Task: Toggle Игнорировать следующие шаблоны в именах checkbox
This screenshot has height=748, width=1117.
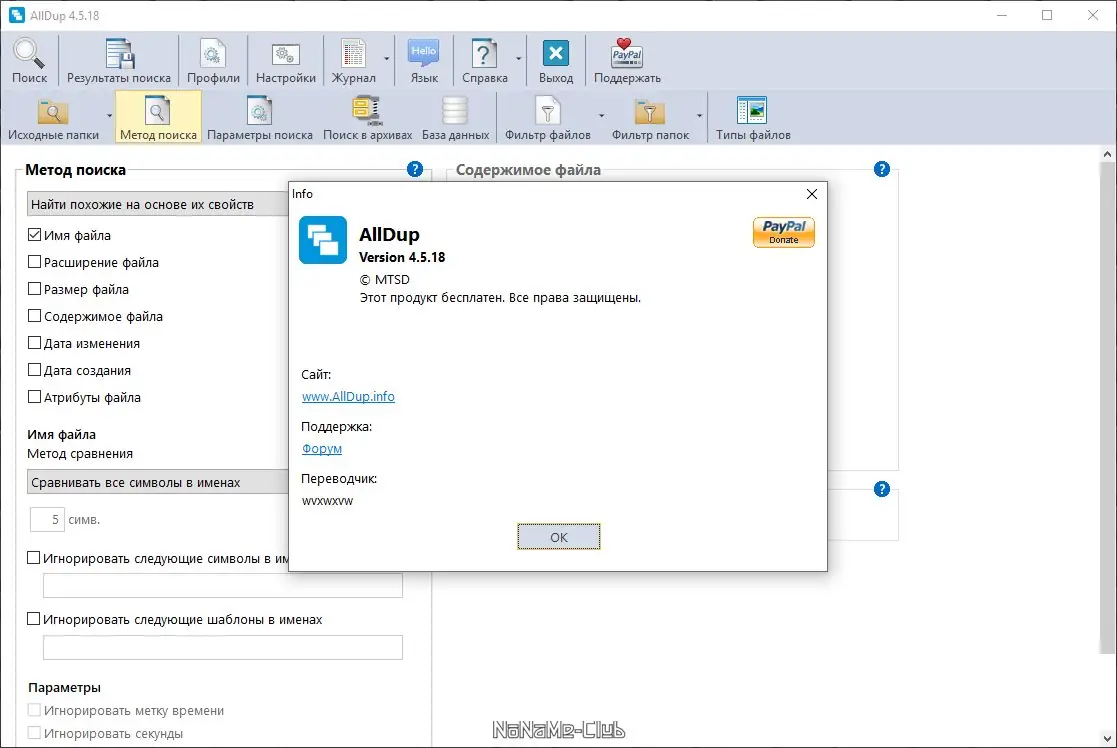Action: pos(33,619)
